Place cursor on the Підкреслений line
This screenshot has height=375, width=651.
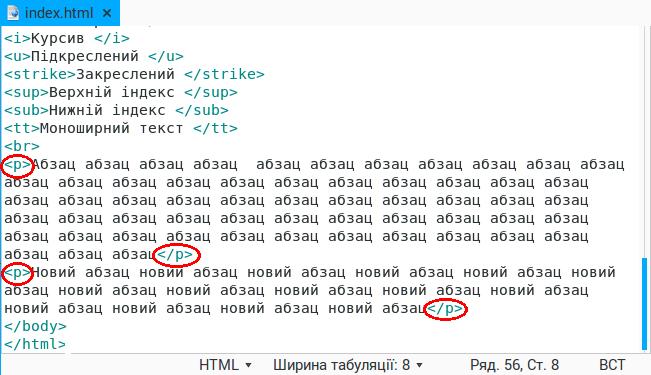[94, 56]
